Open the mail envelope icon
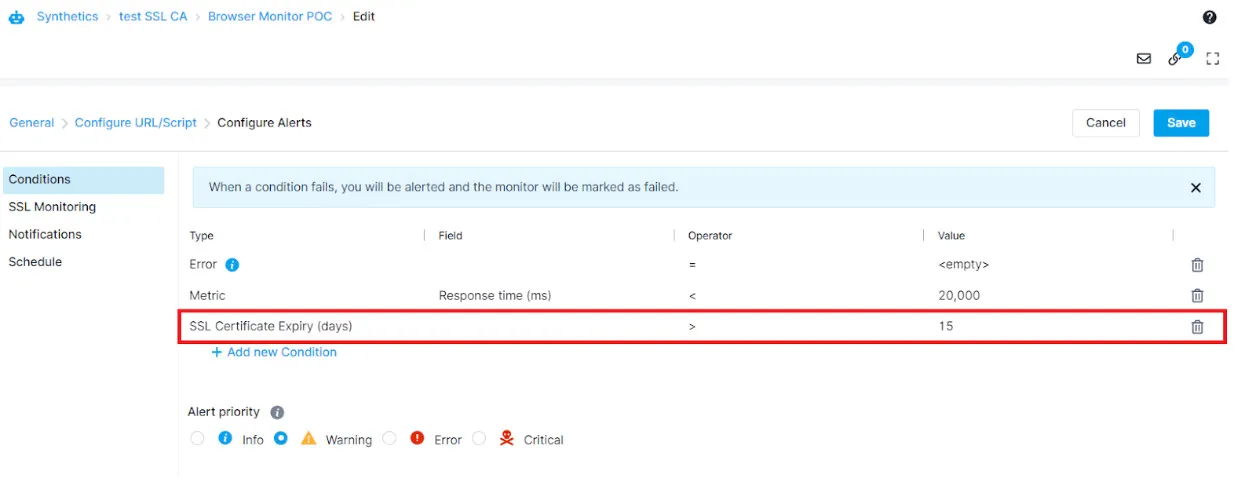This screenshot has height=496, width=1254. 1144,59
